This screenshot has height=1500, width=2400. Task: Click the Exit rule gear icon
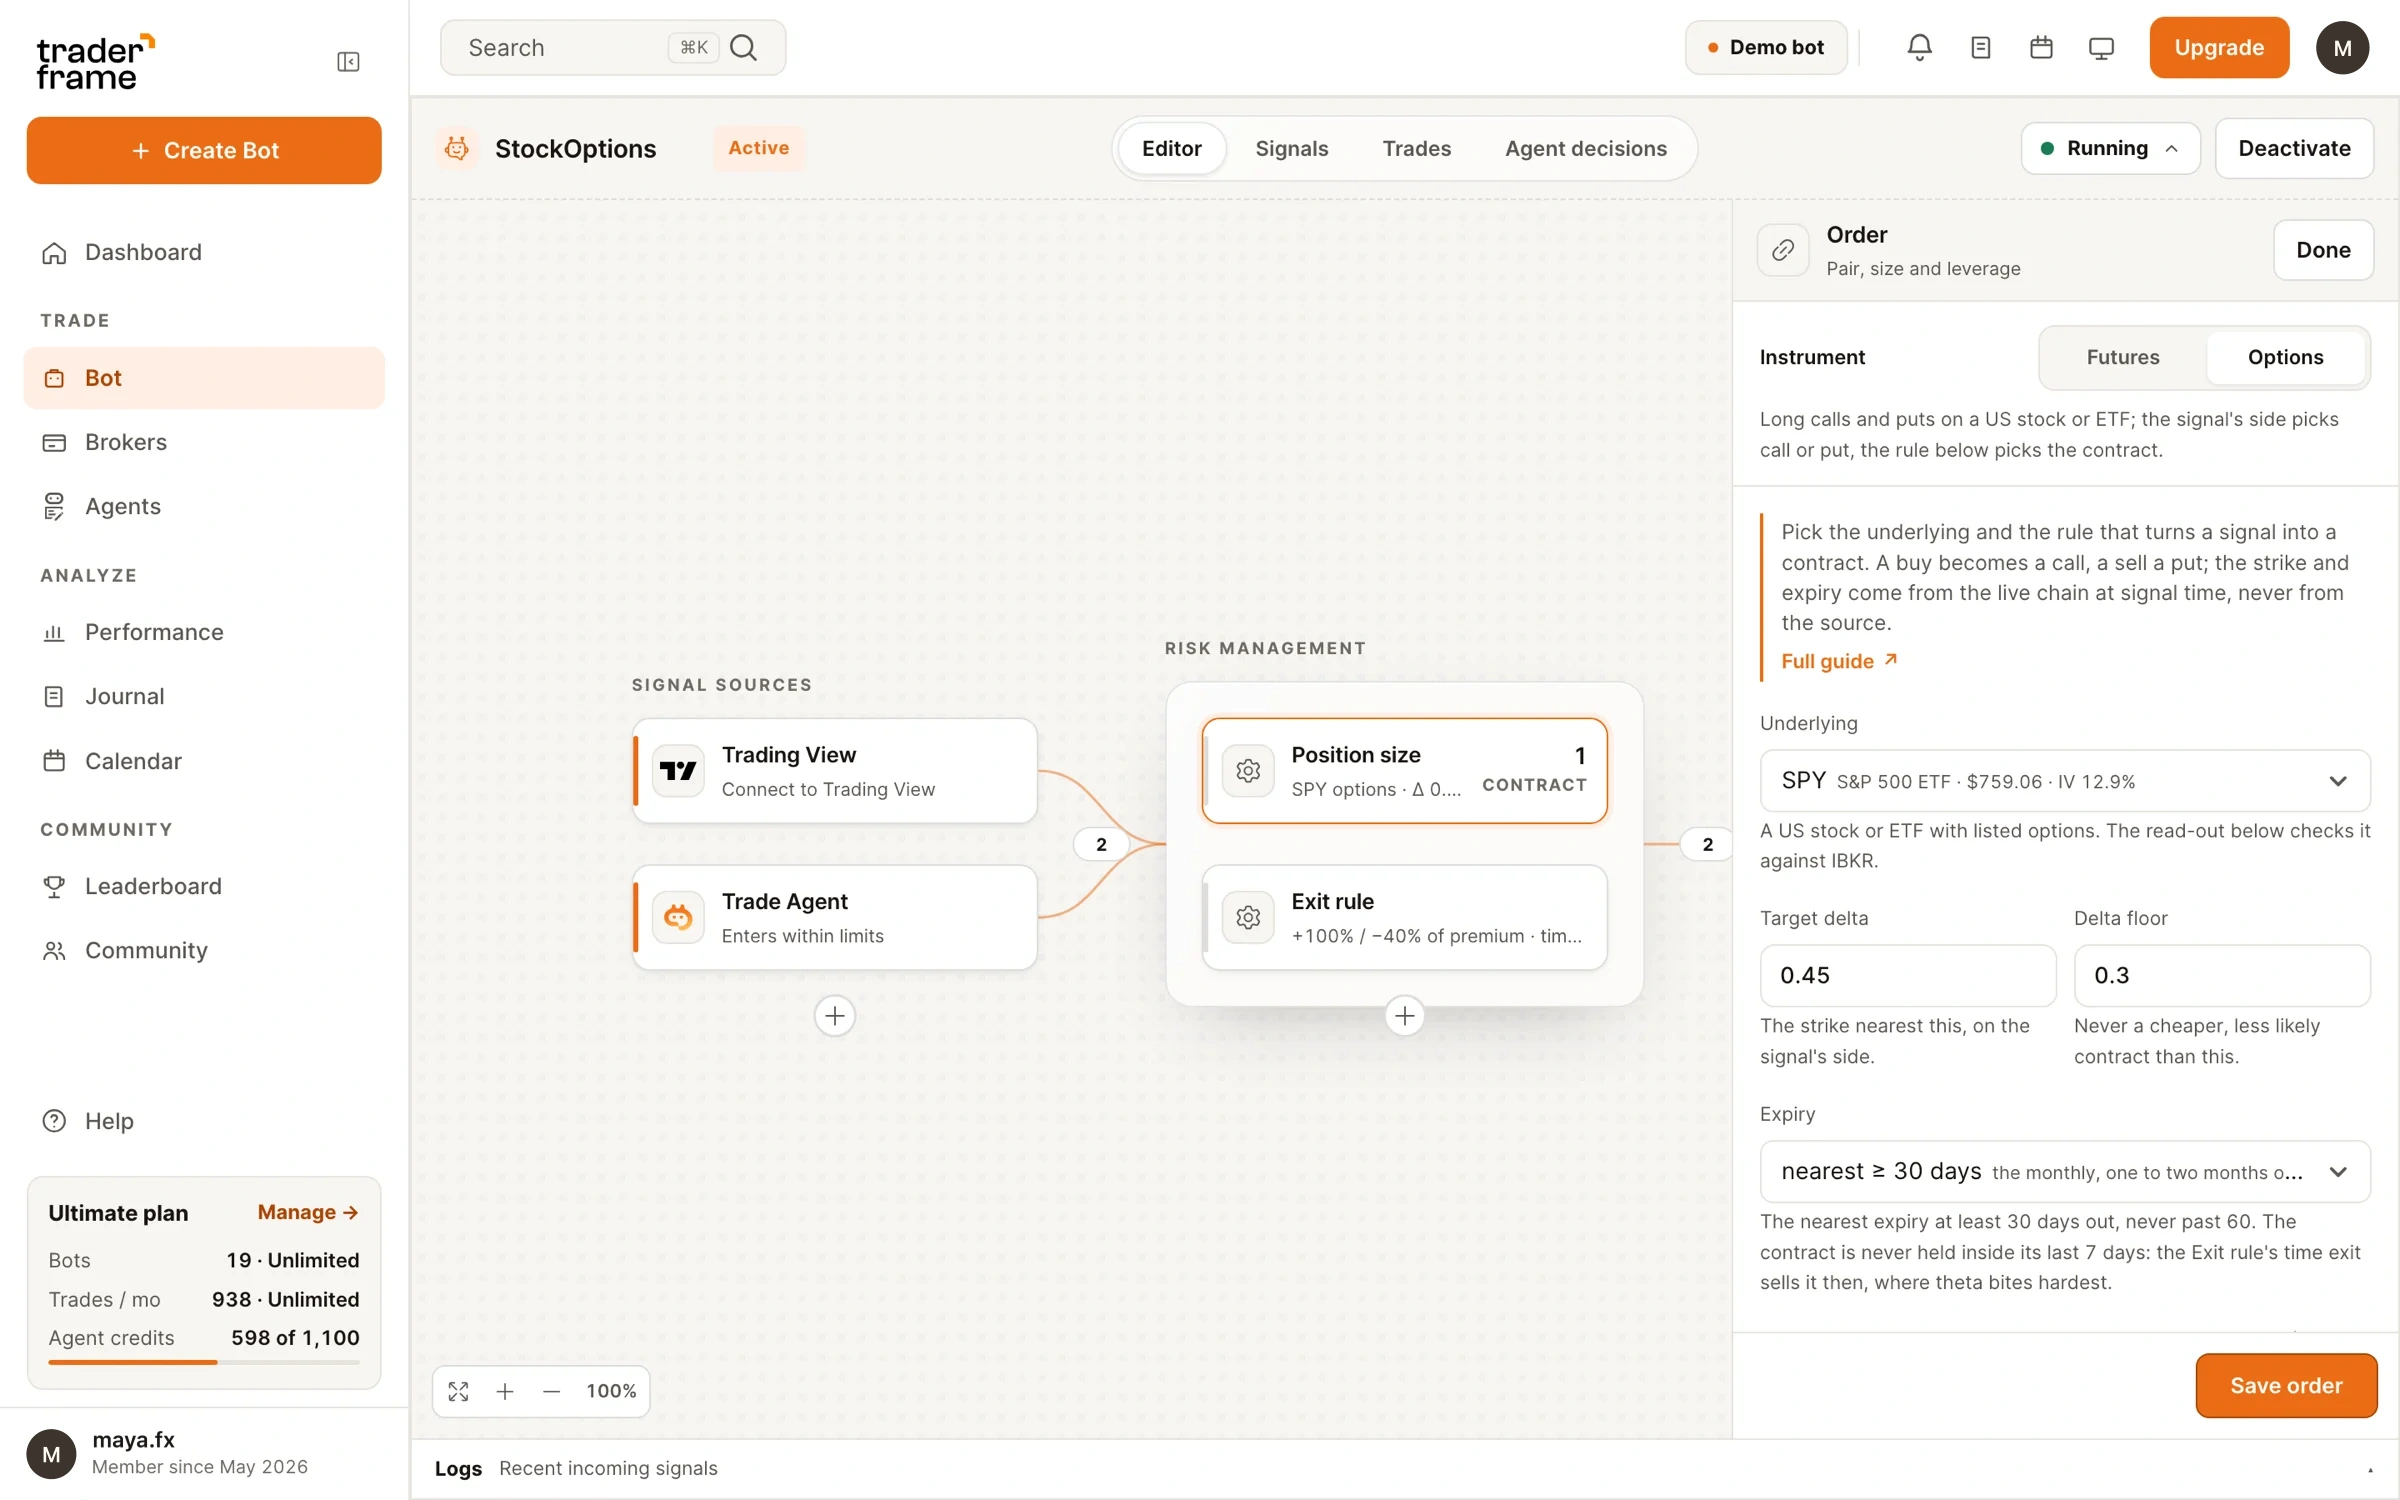(x=1248, y=917)
